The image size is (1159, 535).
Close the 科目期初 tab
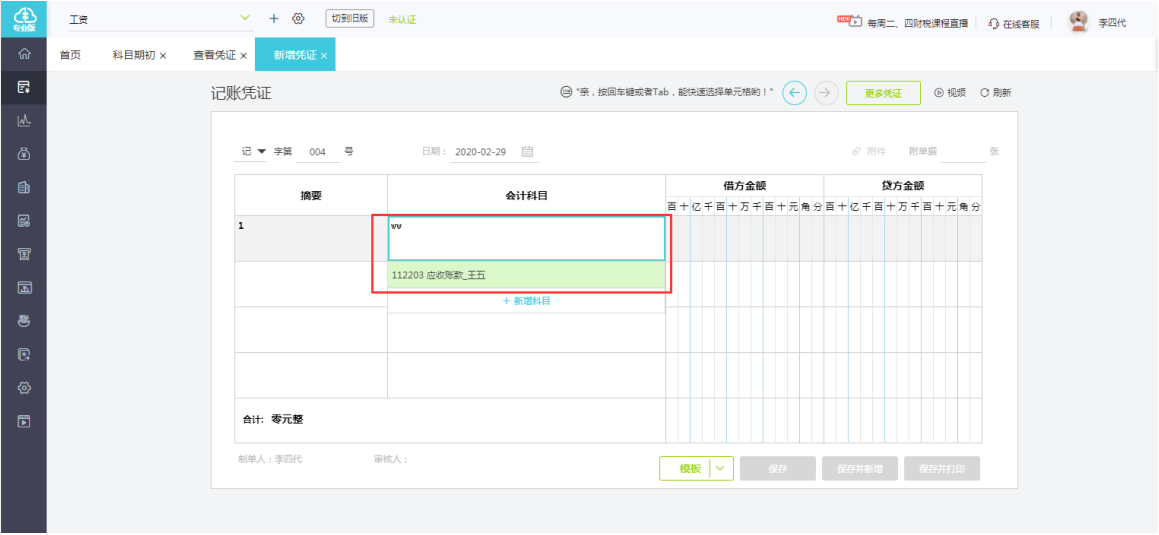pos(163,56)
